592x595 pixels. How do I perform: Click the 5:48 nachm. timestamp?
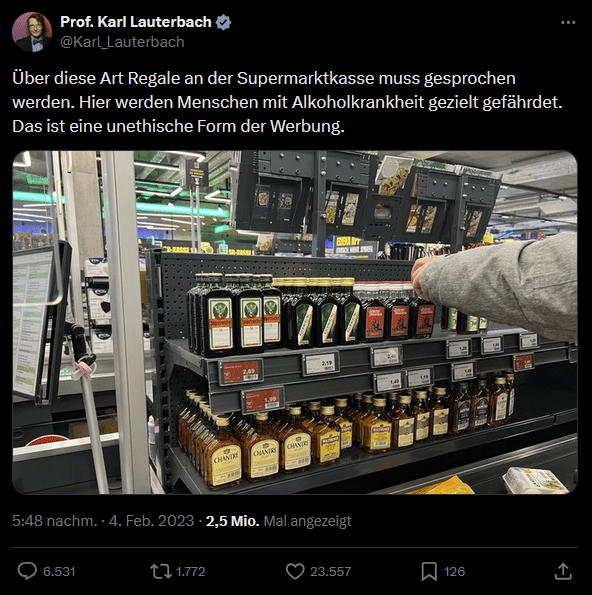55,521
